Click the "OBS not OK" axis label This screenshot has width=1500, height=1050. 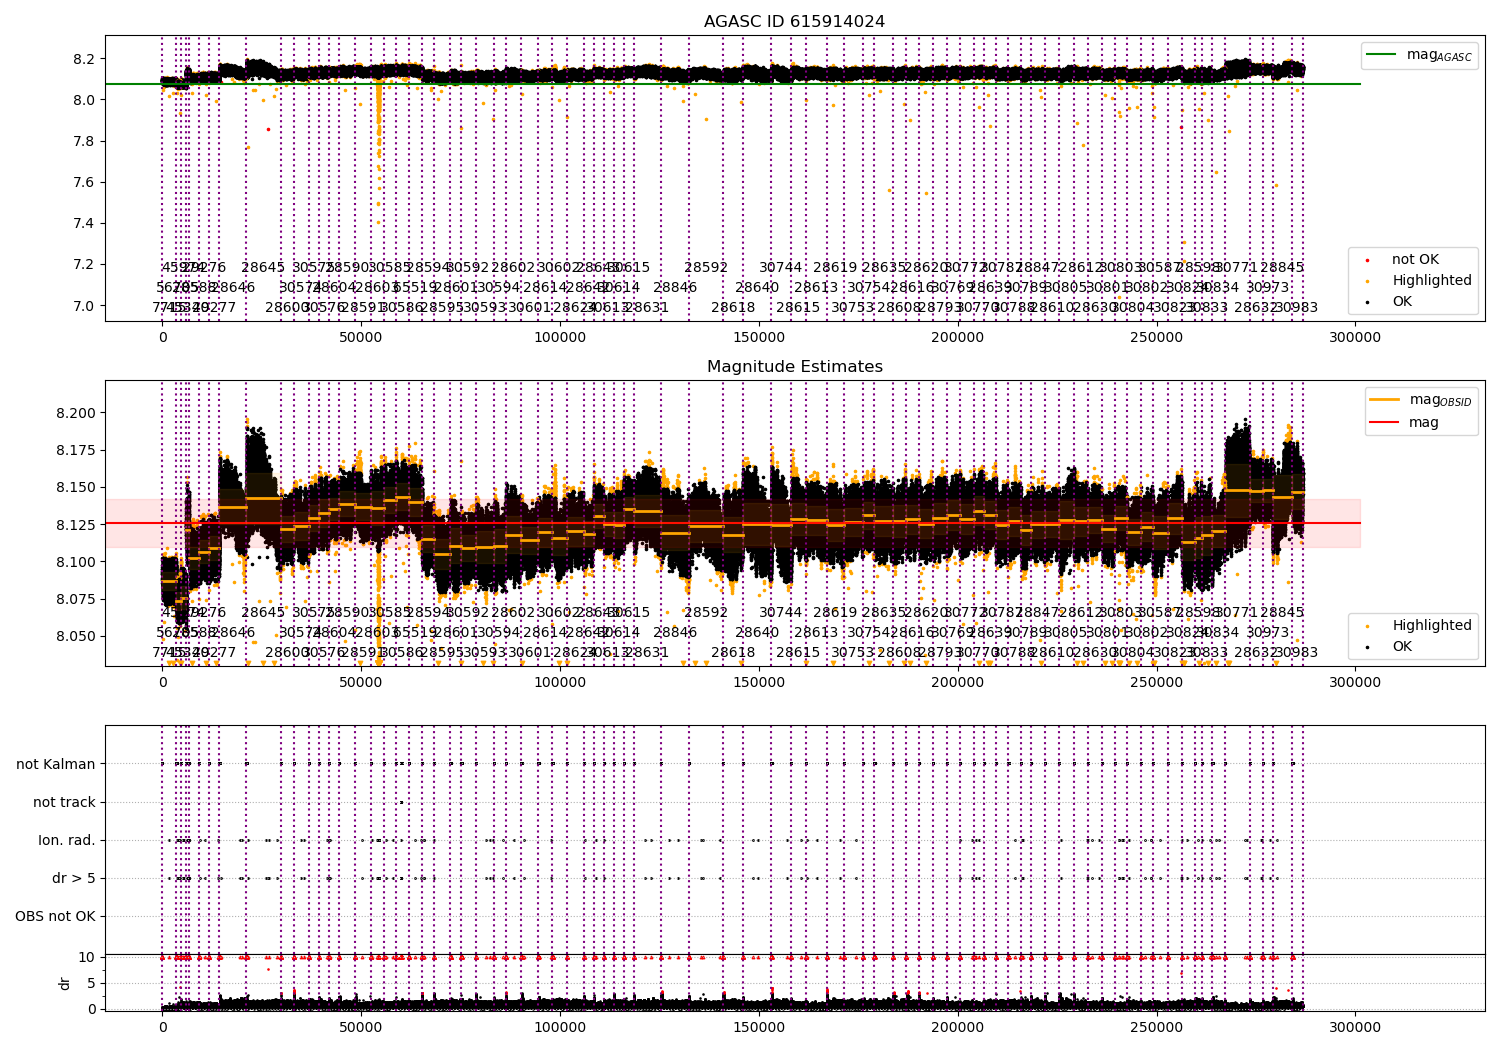pos(55,917)
